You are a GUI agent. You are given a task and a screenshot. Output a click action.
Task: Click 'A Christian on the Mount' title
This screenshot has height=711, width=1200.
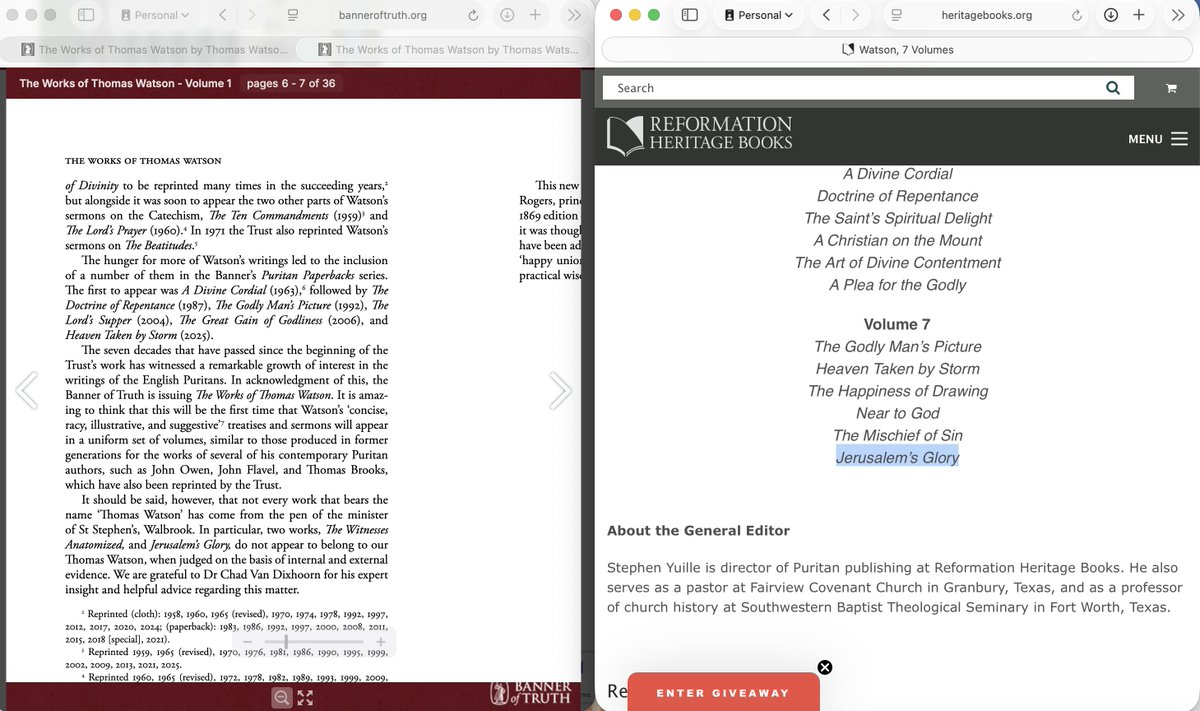897,240
